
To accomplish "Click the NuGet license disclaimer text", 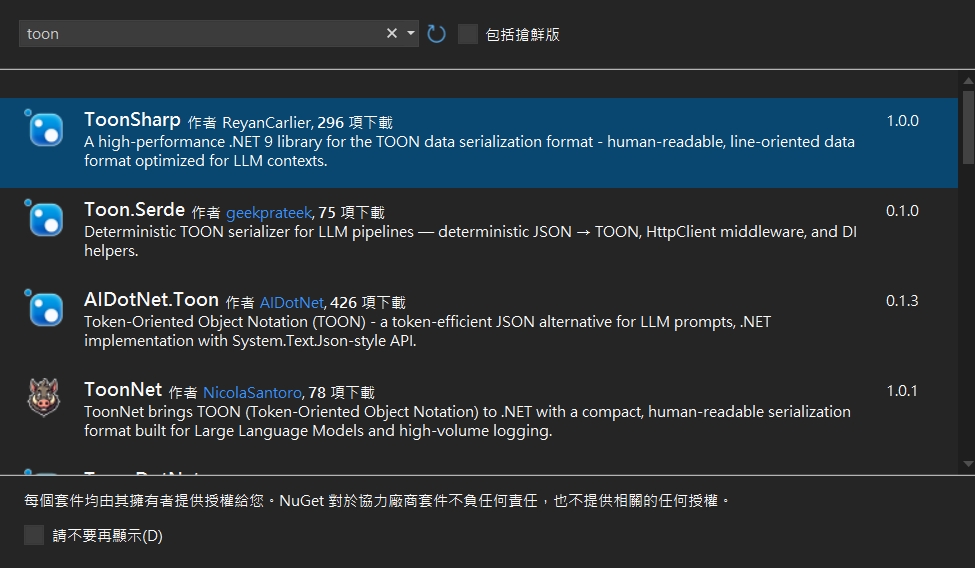I will point(377,501).
